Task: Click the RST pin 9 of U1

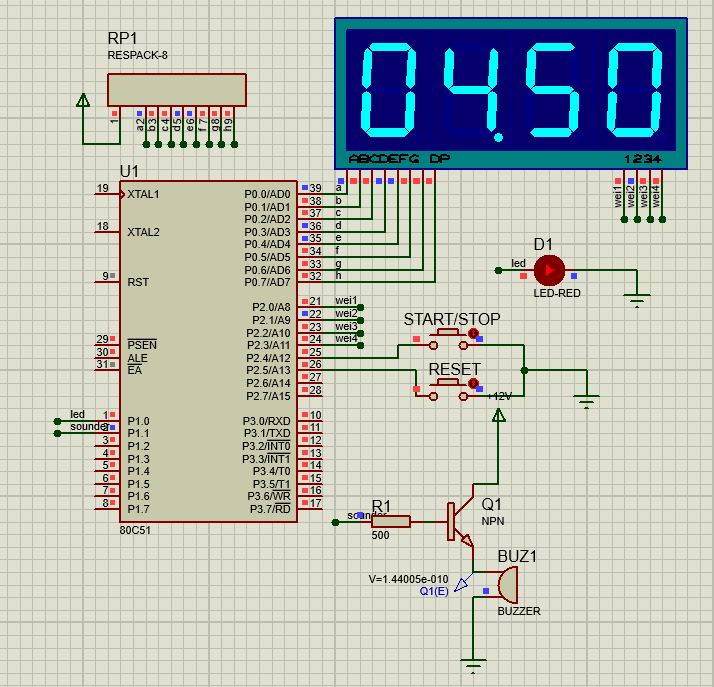Action: pos(108,282)
